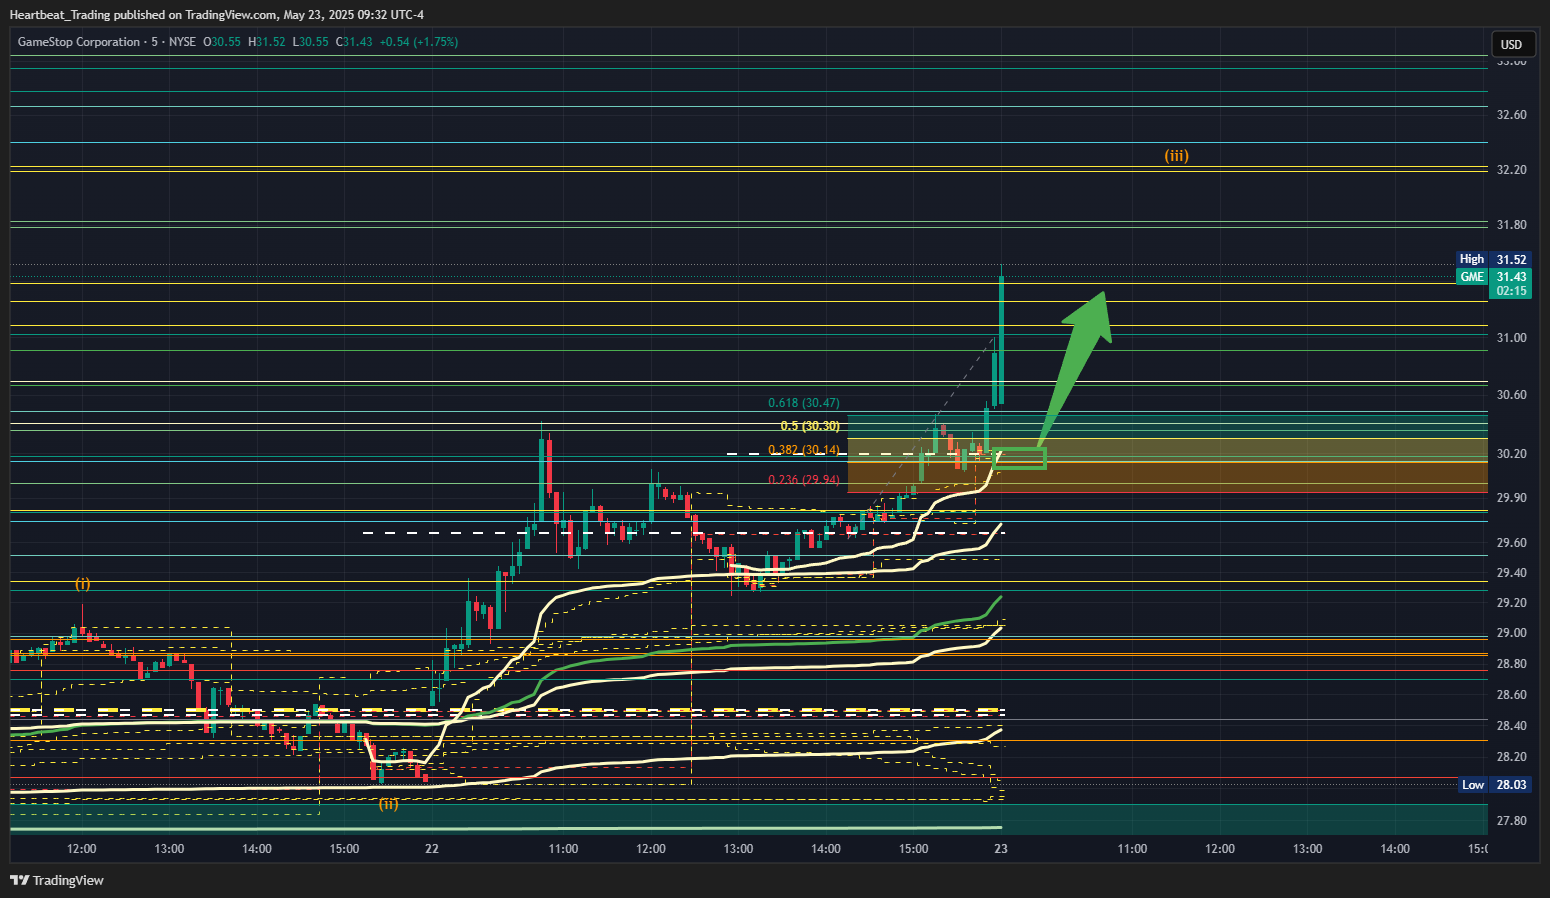Select the 0.618 (30.47) Fibonacci label
The height and width of the screenshot is (898, 1550).
point(804,403)
